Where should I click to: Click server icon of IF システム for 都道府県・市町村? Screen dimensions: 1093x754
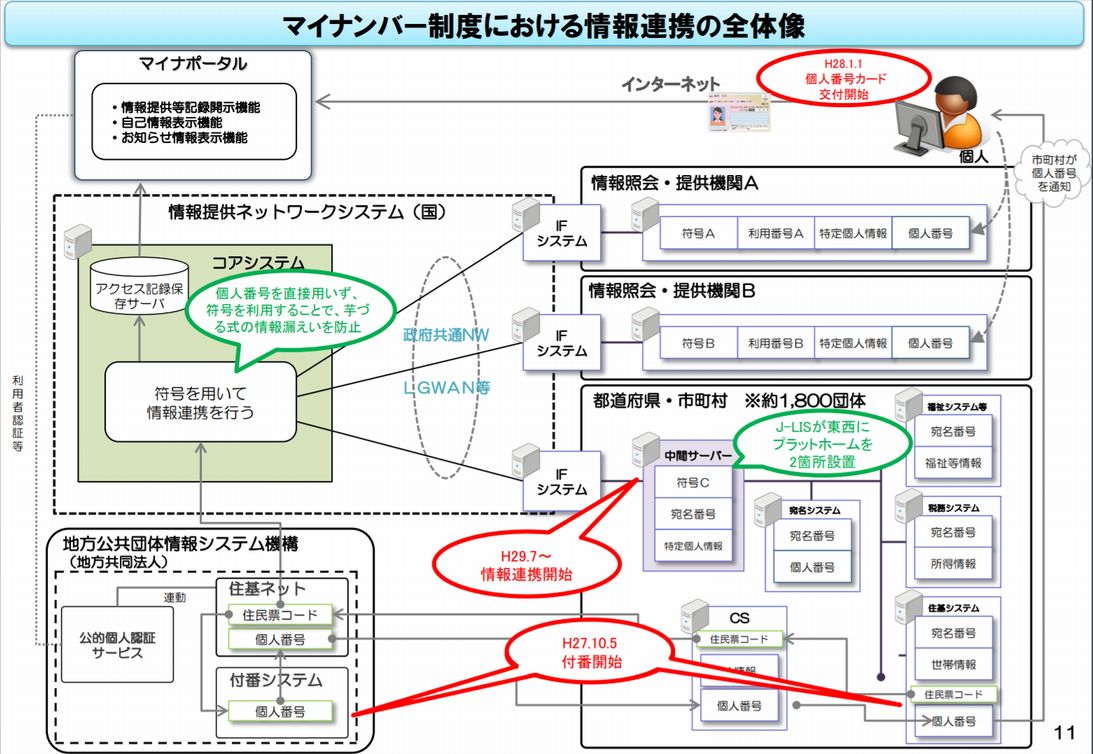[x=526, y=461]
